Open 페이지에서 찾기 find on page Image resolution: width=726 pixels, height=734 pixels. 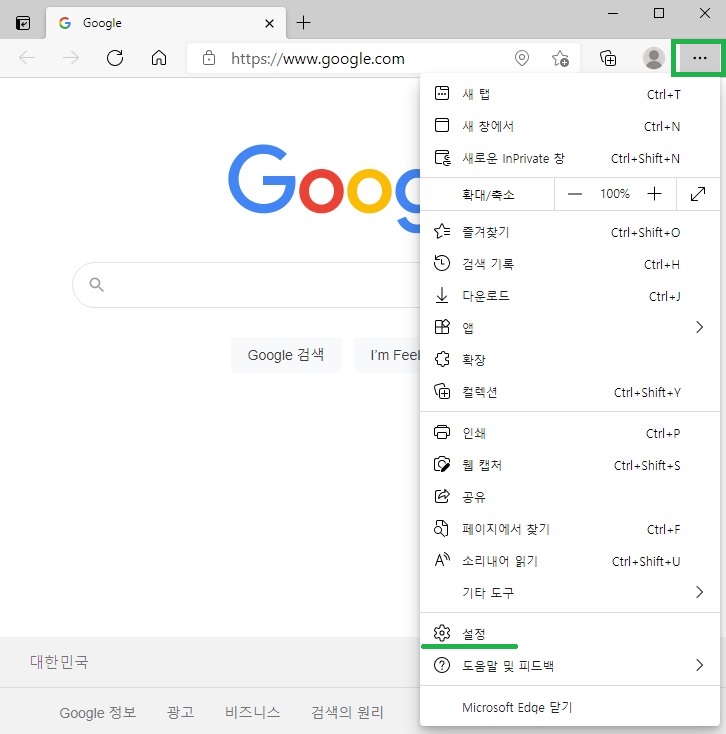[x=570, y=529]
